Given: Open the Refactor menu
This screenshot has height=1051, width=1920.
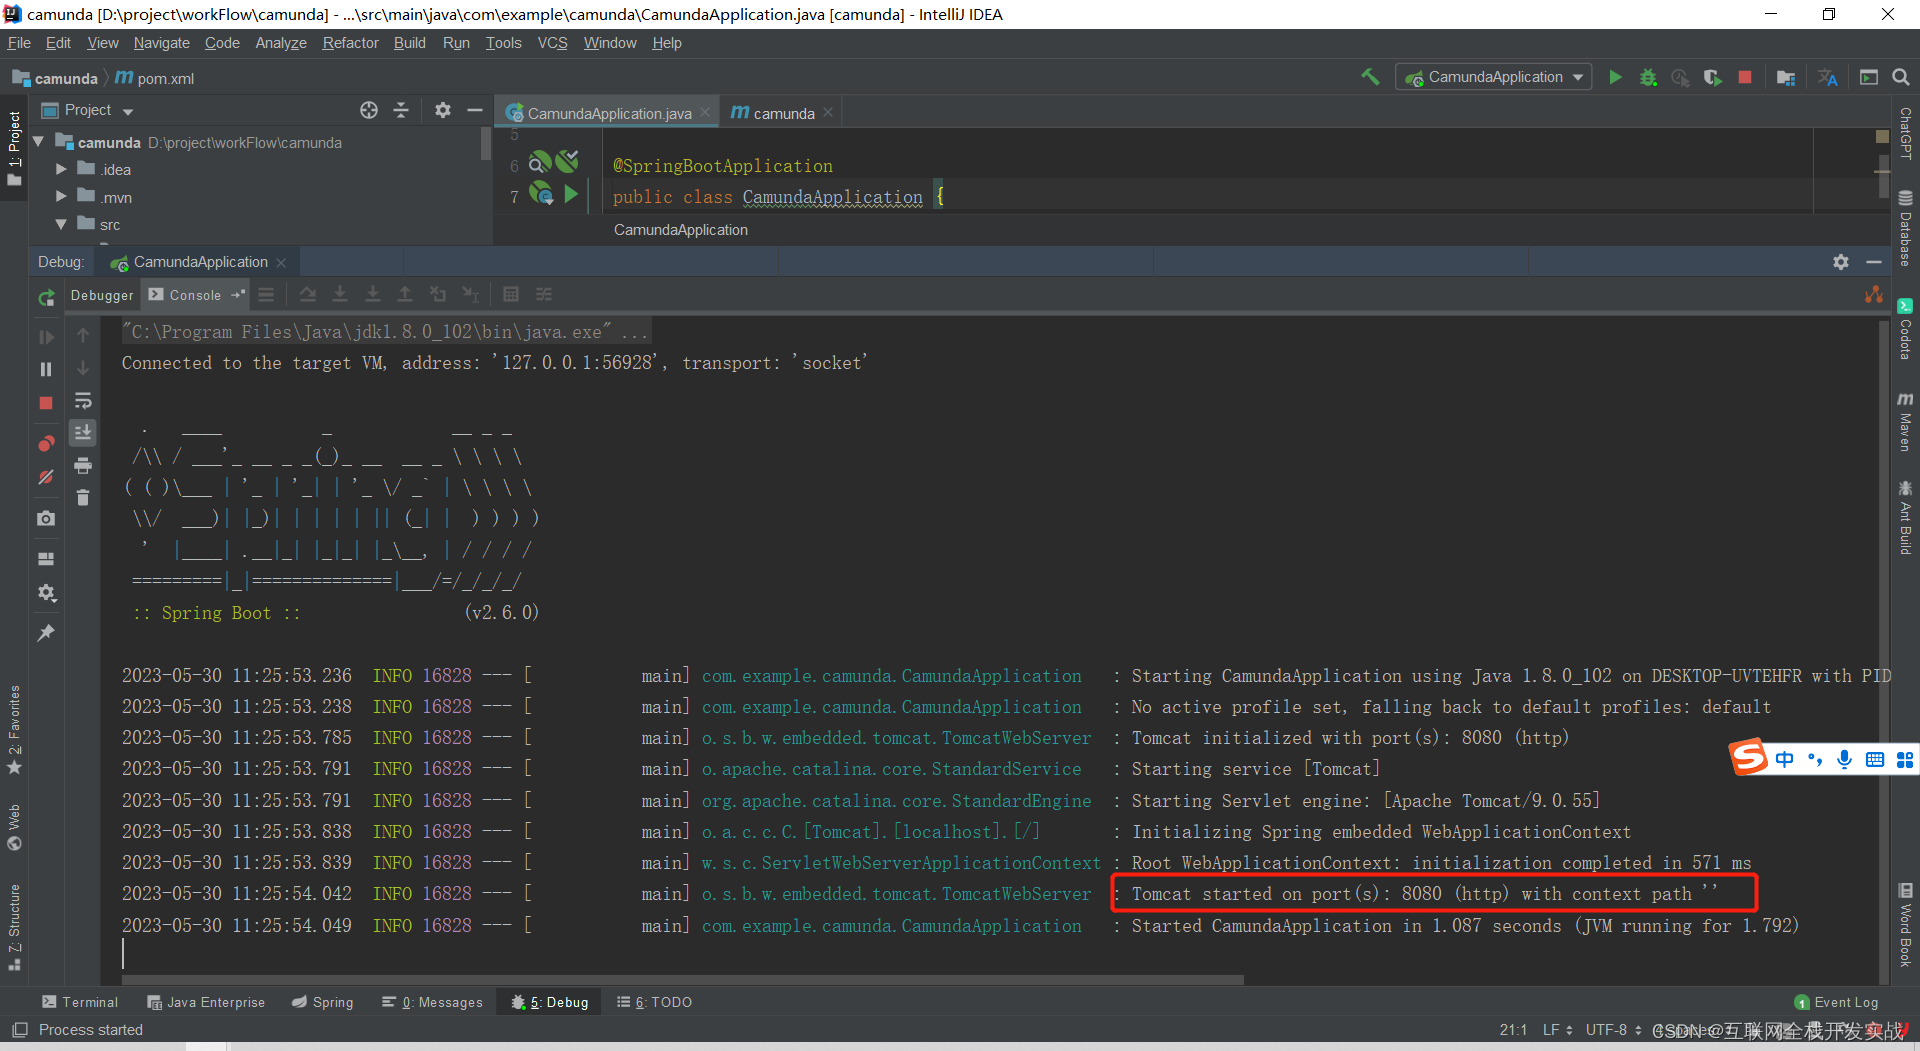Looking at the screenshot, I should coord(350,43).
